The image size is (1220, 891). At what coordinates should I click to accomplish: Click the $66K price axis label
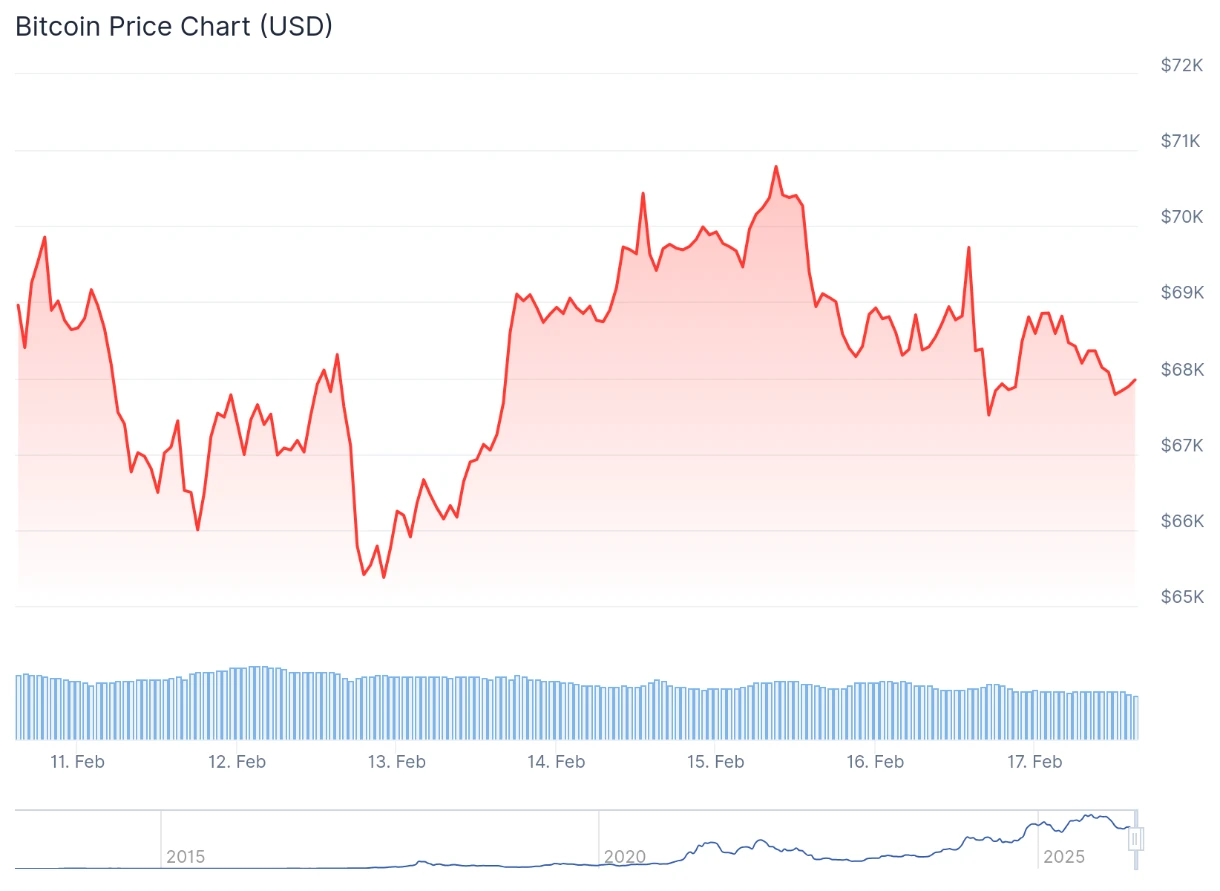[x=1181, y=521]
